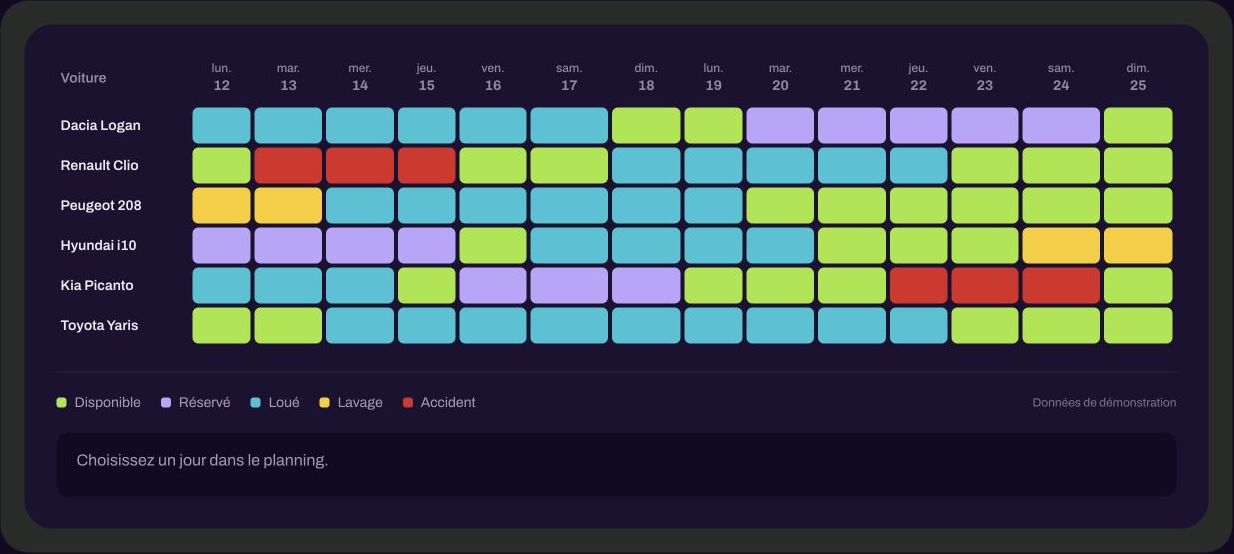This screenshot has width=1234, height=554.
Task: Click Renault Clio rented cell on jeu. 22
Action: 918,166
